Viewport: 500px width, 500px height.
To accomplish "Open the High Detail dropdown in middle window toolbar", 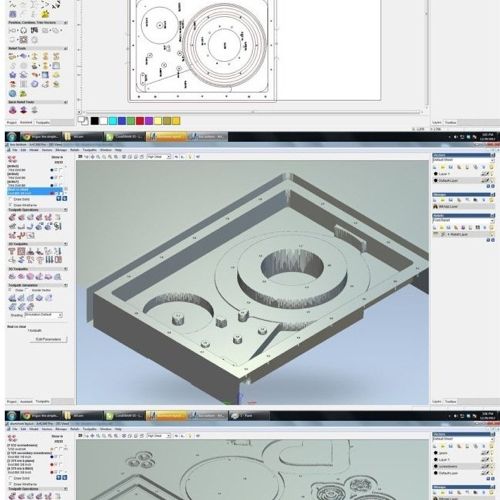I will (x=159, y=156).
